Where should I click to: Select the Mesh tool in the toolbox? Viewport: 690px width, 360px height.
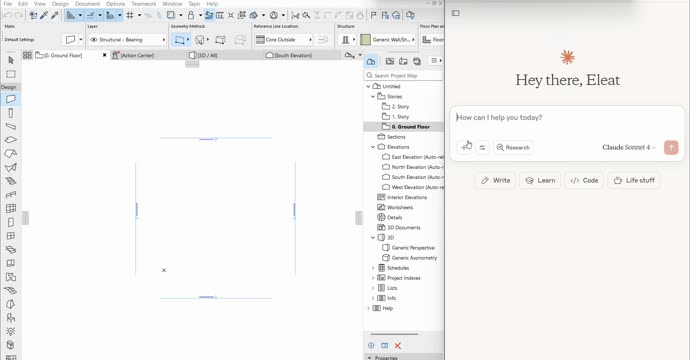click(x=11, y=290)
